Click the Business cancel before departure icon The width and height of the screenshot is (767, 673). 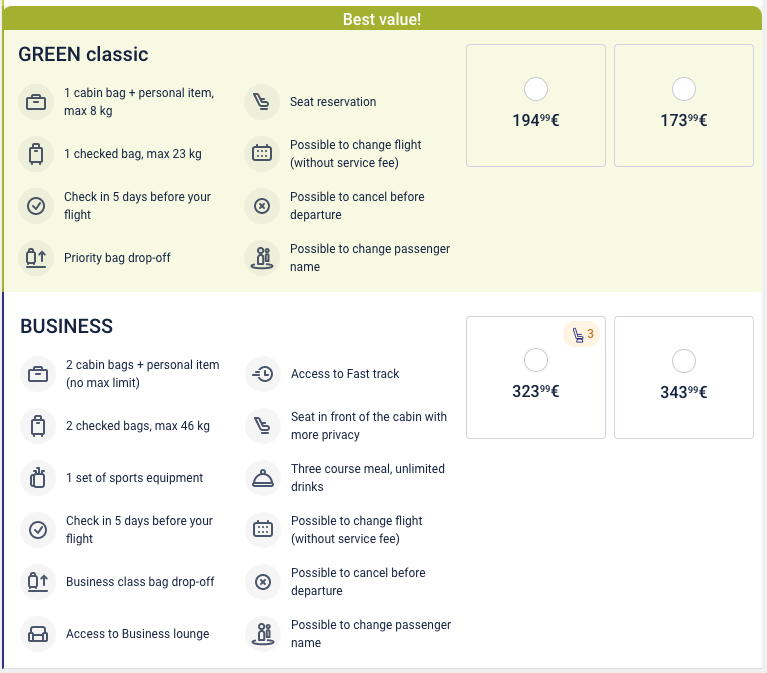263,582
